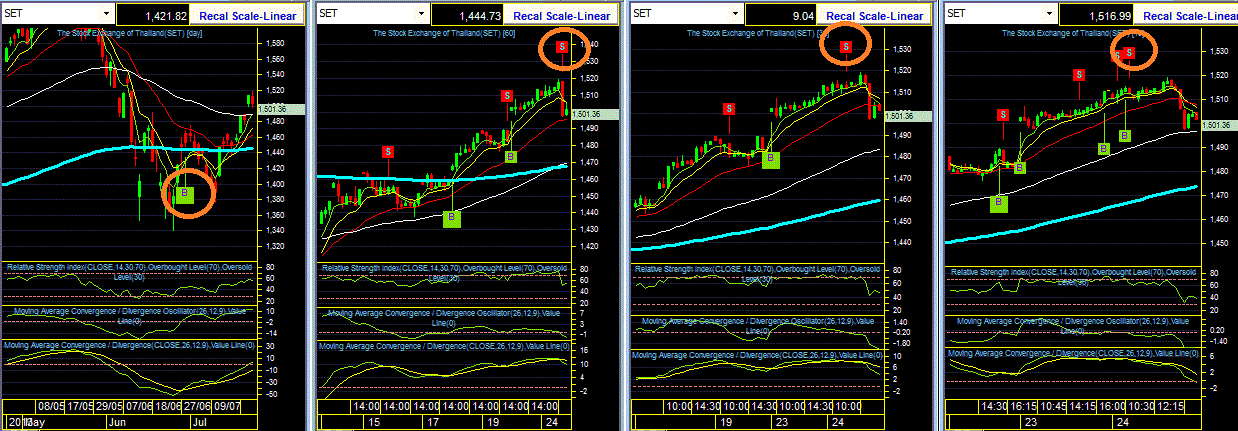Select the middle Sell marker in the 60-minute chart
The width and height of the screenshot is (1238, 431).
[x=507, y=95]
